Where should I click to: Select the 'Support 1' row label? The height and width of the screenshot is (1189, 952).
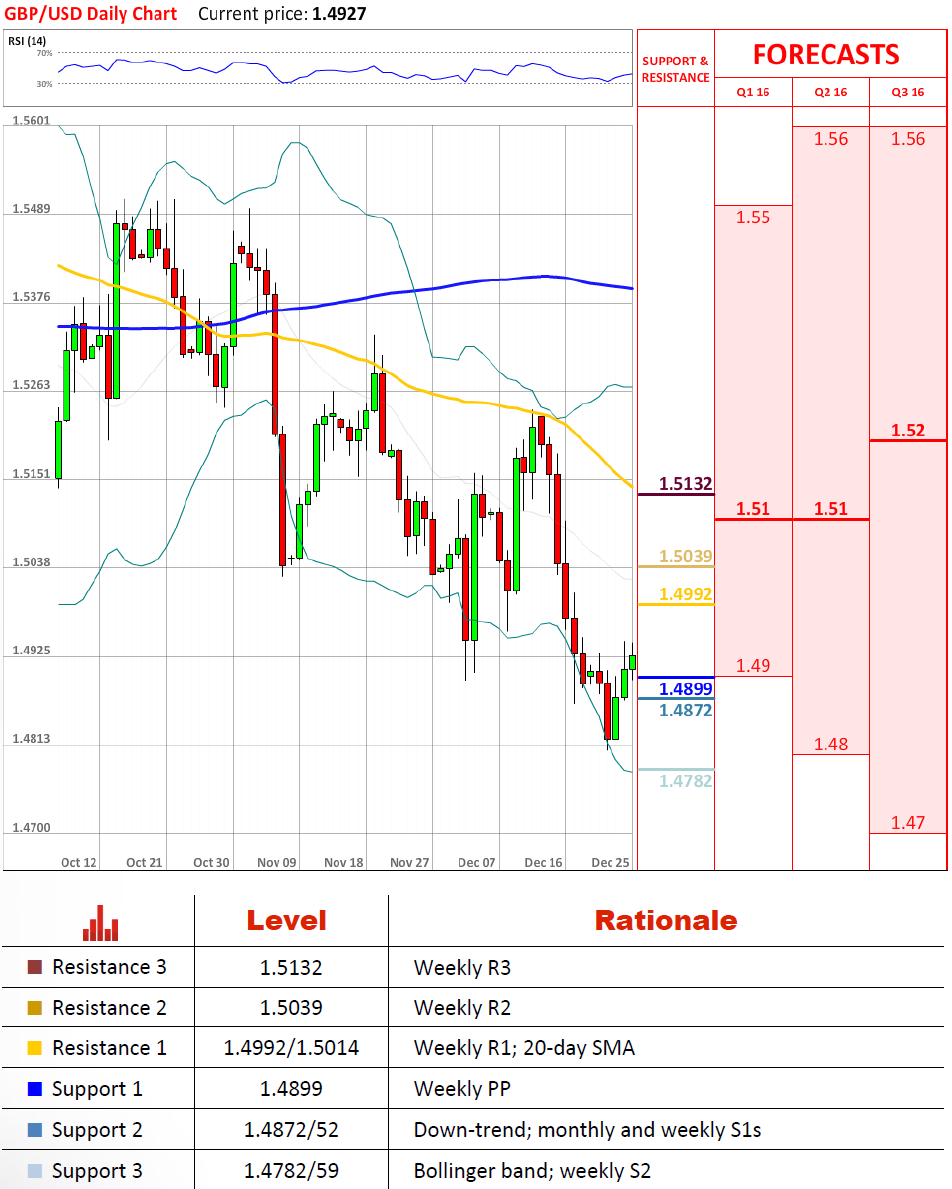pyautogui.click(x=97, y=1090)
